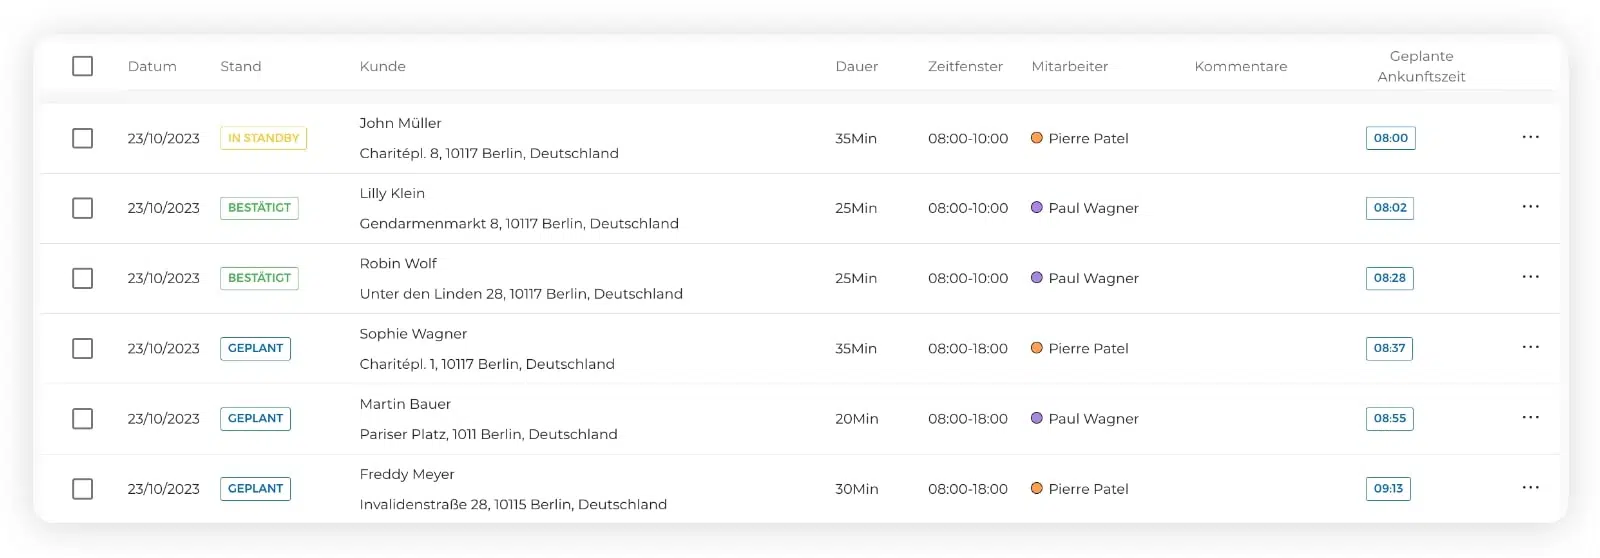The width and height of the screenshot is (1600, 558).
Task: Select the John Müller row checkbox
Action: tap(83, 138)
